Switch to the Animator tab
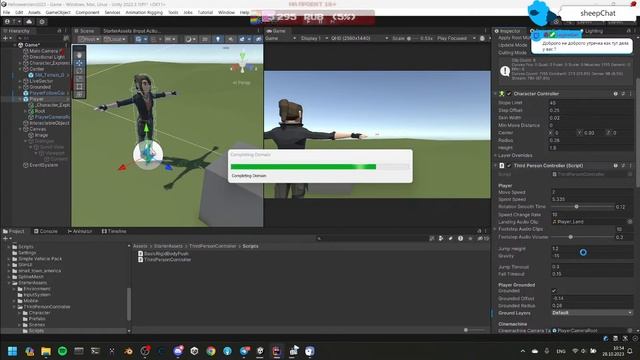The width and height of the screenshot is (640, 360). 80,231
